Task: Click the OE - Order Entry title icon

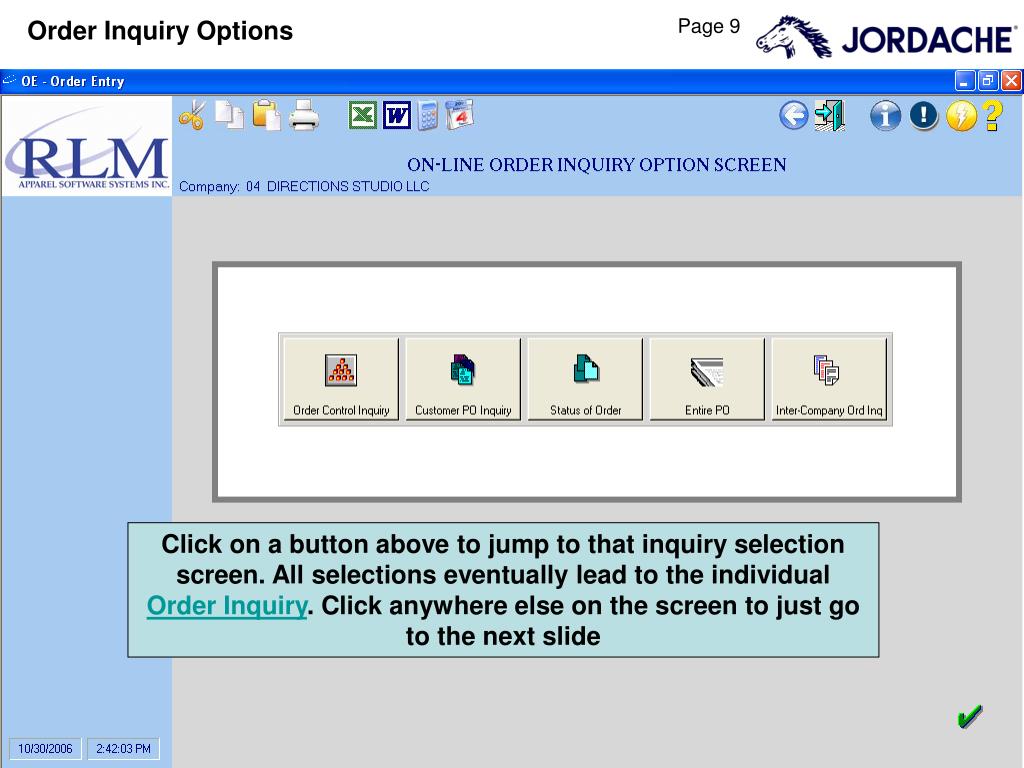Action: [x=9, y=80]
